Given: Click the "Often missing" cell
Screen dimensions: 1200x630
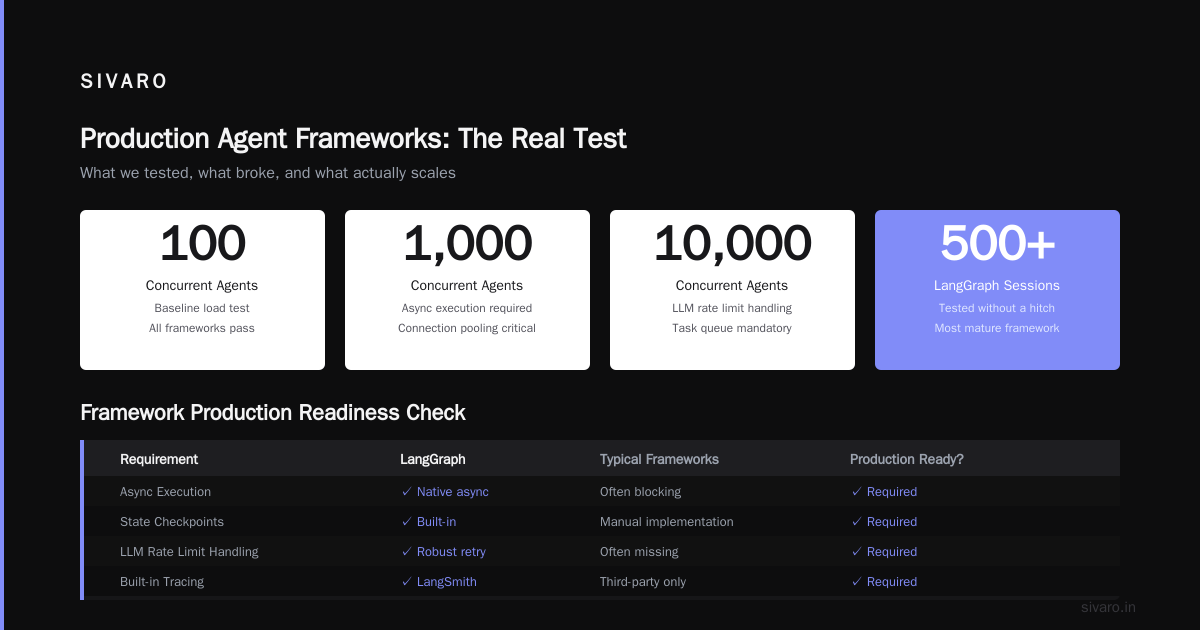Looking at the screenshot, I should tap(639, 552).
